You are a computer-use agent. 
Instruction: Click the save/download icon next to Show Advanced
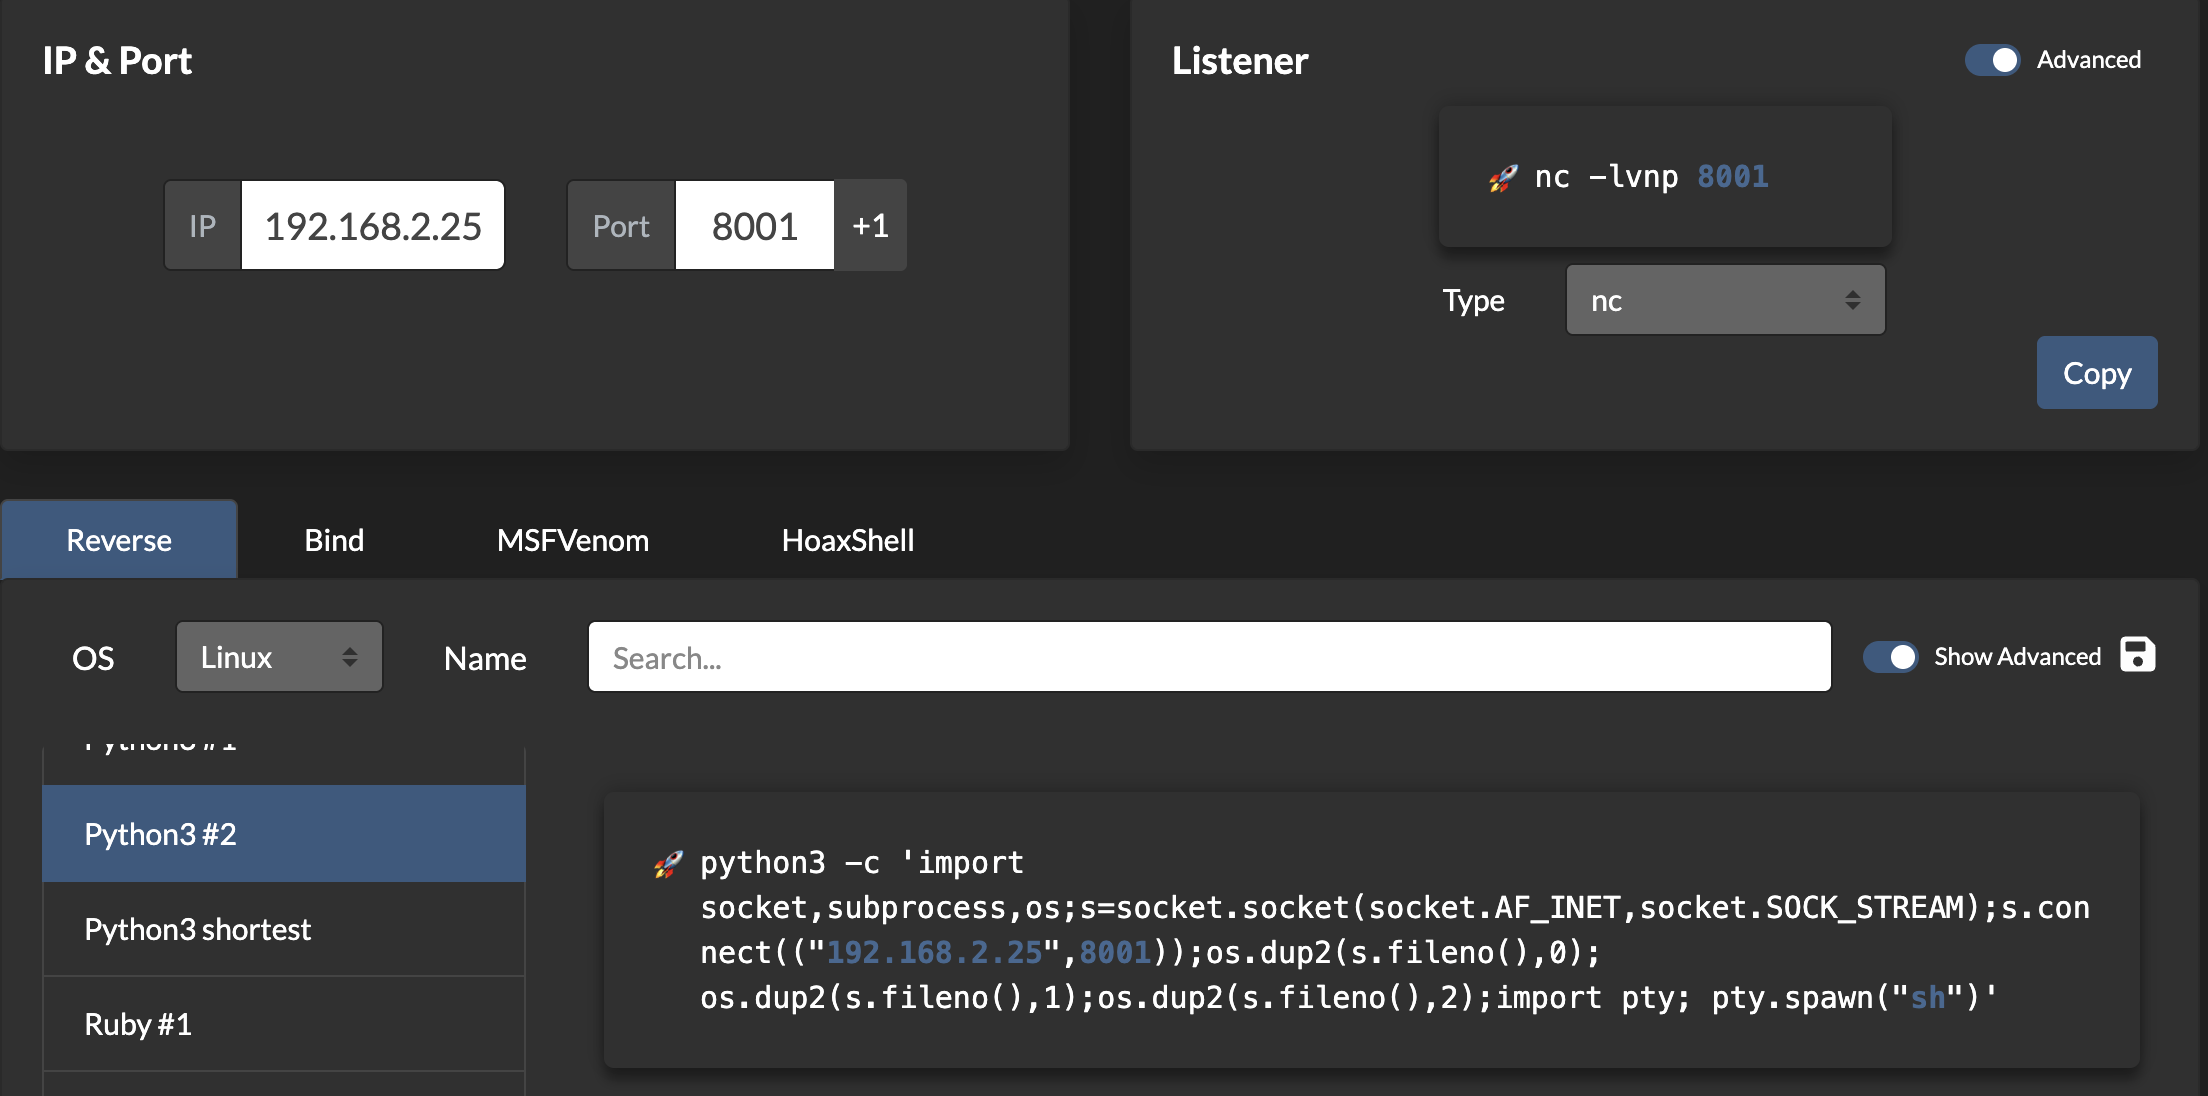point(2138,655)
